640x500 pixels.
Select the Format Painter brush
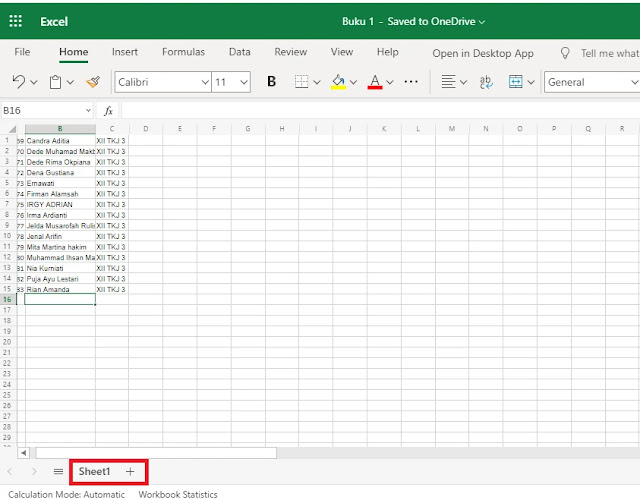click(93, 82)
